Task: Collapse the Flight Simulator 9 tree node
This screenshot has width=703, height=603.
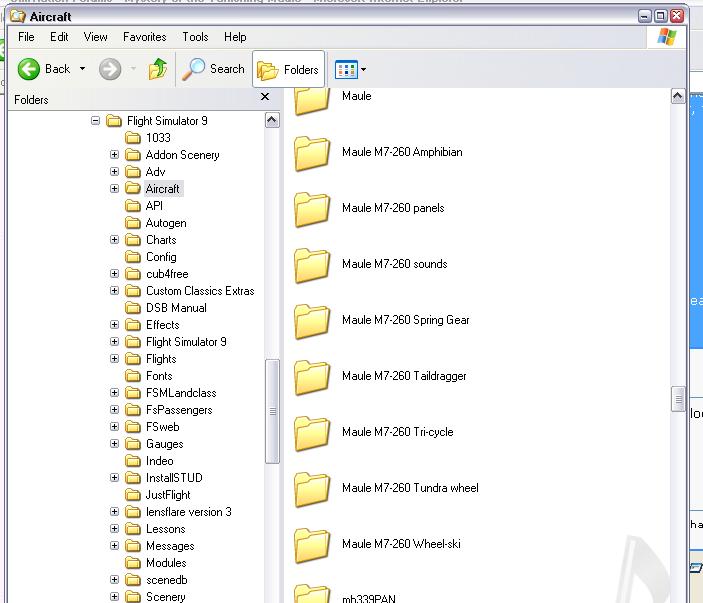Action: (96, 121)
